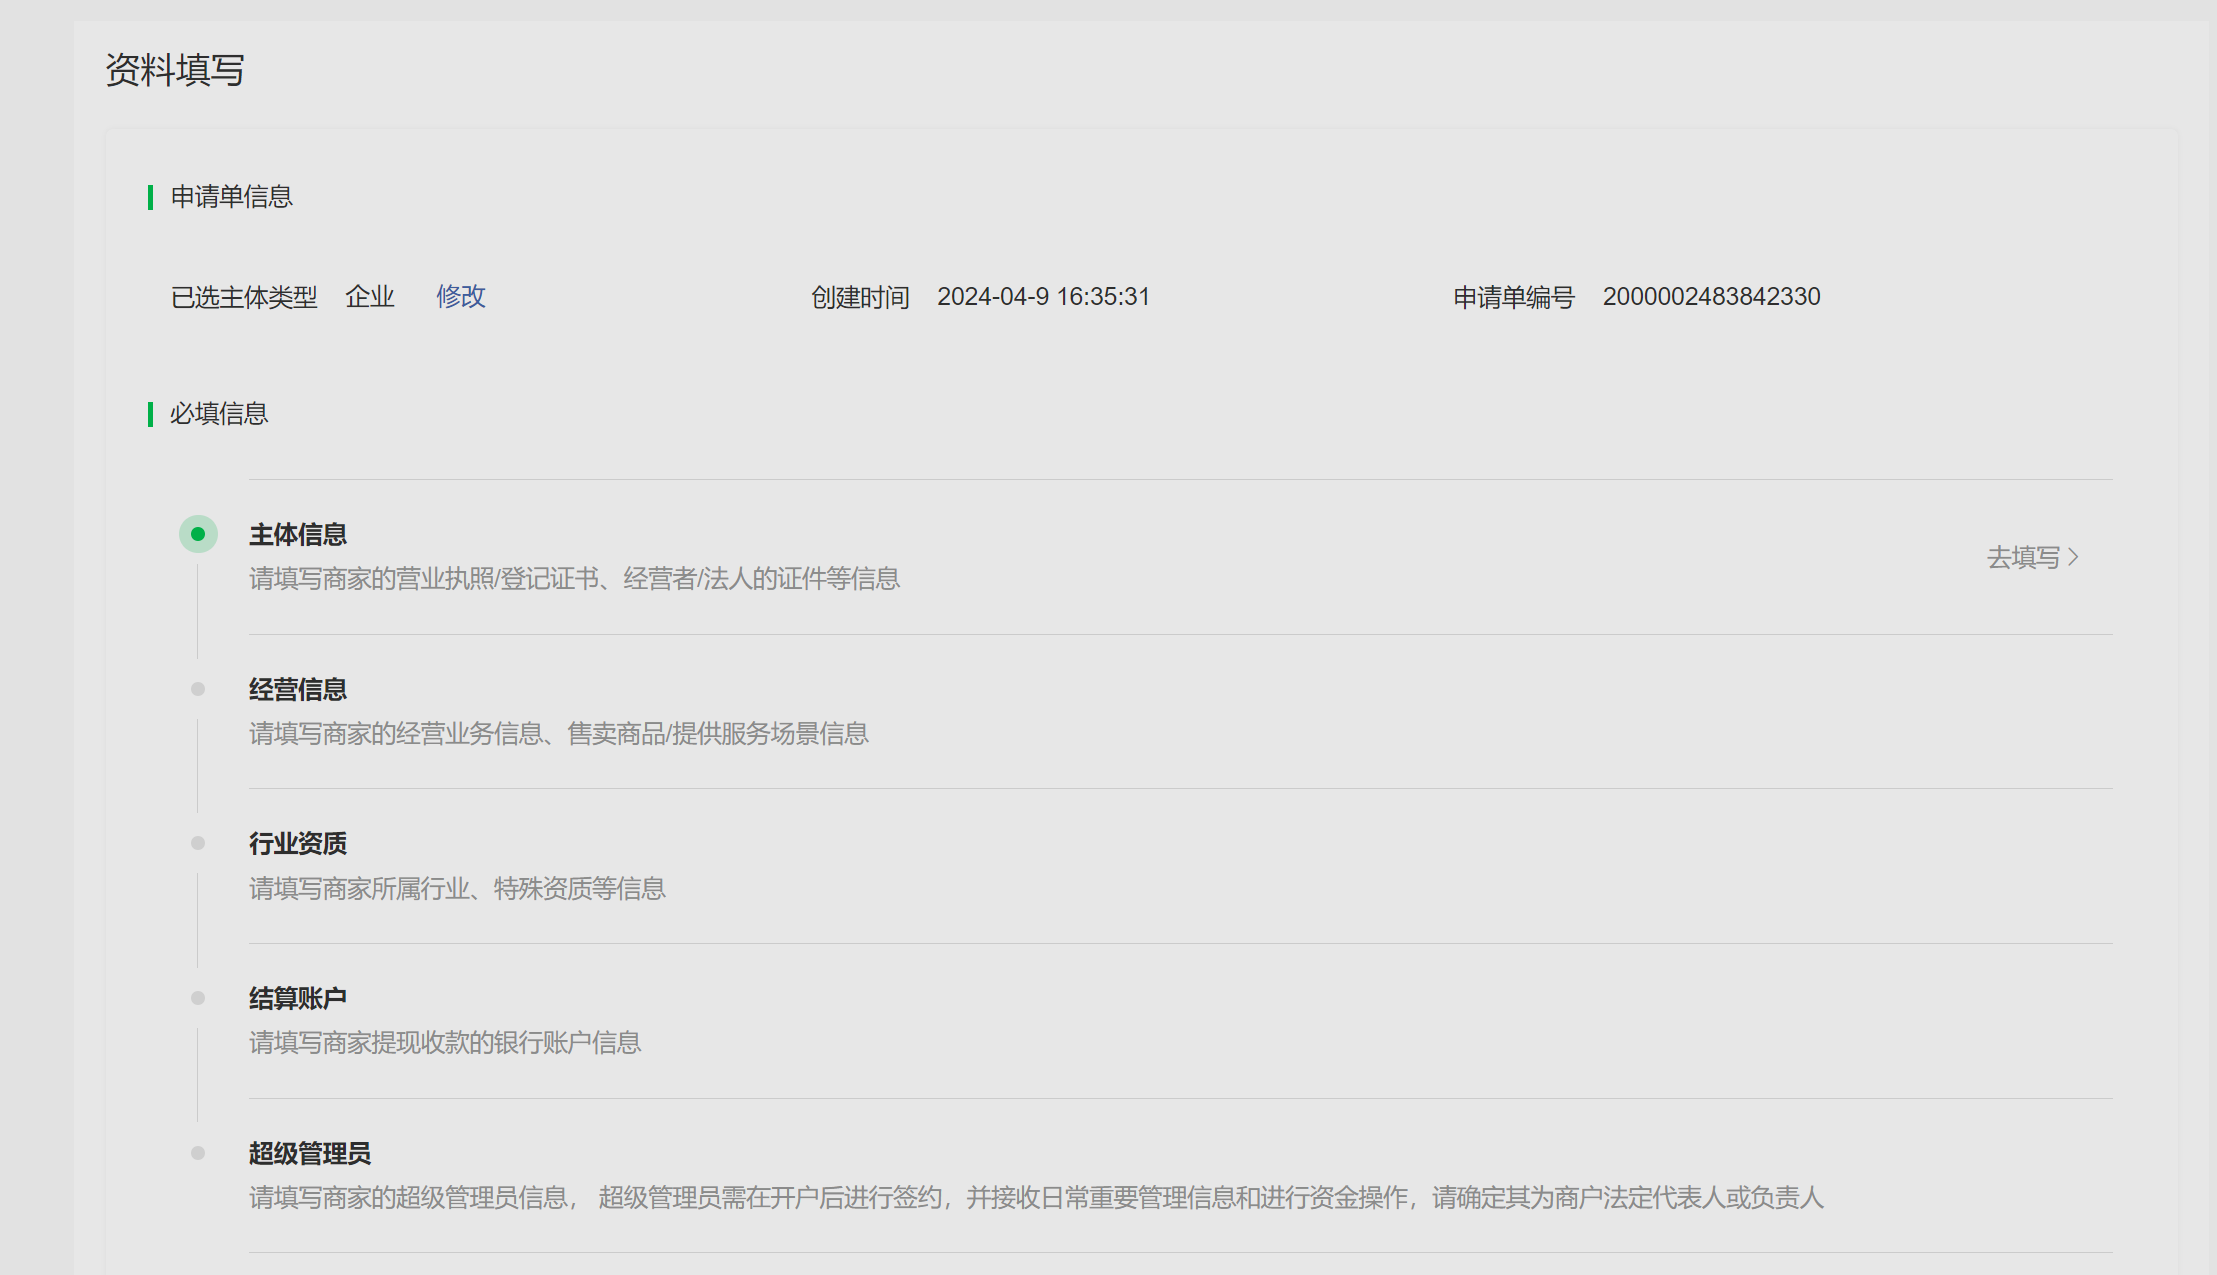
Task: Click the 企业 entity type value
Action: (x=370, y=297)
